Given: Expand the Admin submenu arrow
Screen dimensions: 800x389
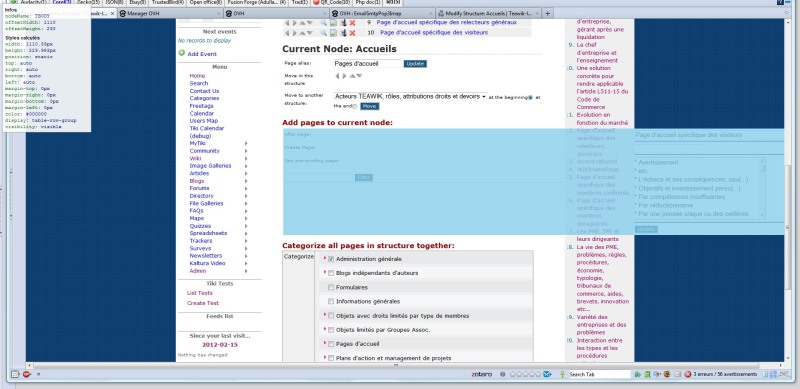Looking at the screenshot, I should 246,271.
